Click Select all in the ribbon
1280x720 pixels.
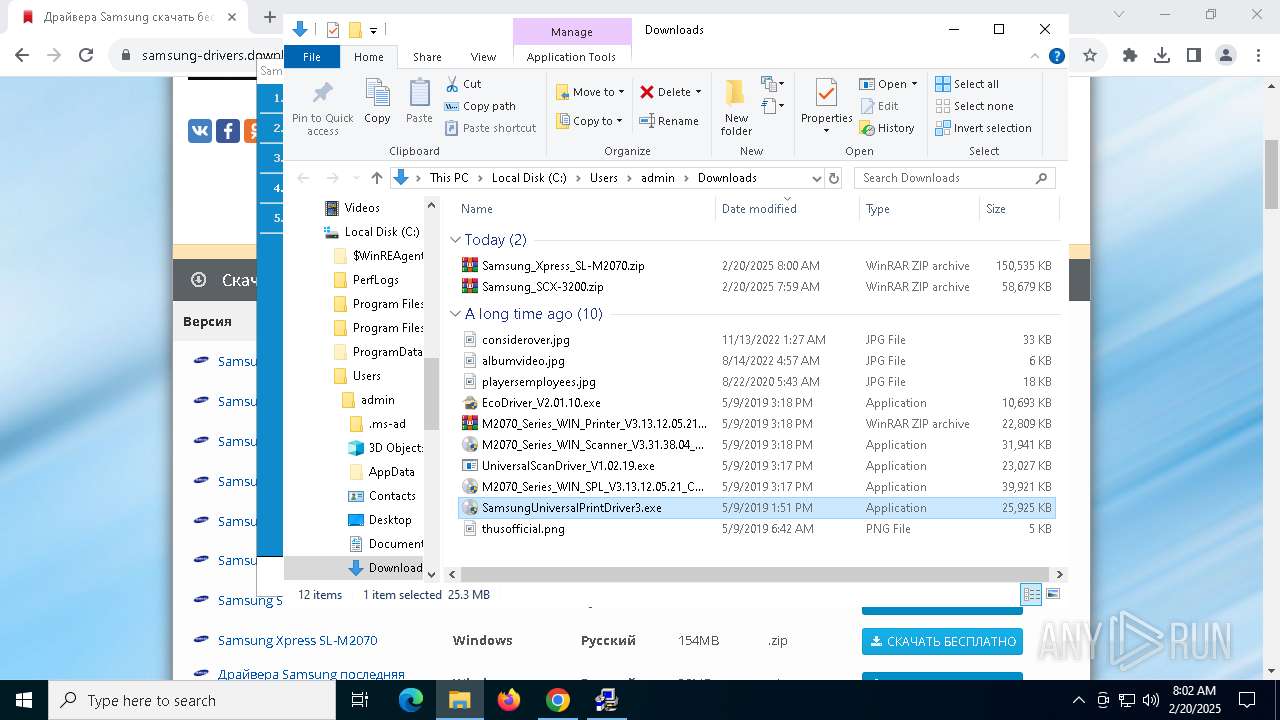click(967, 84)
